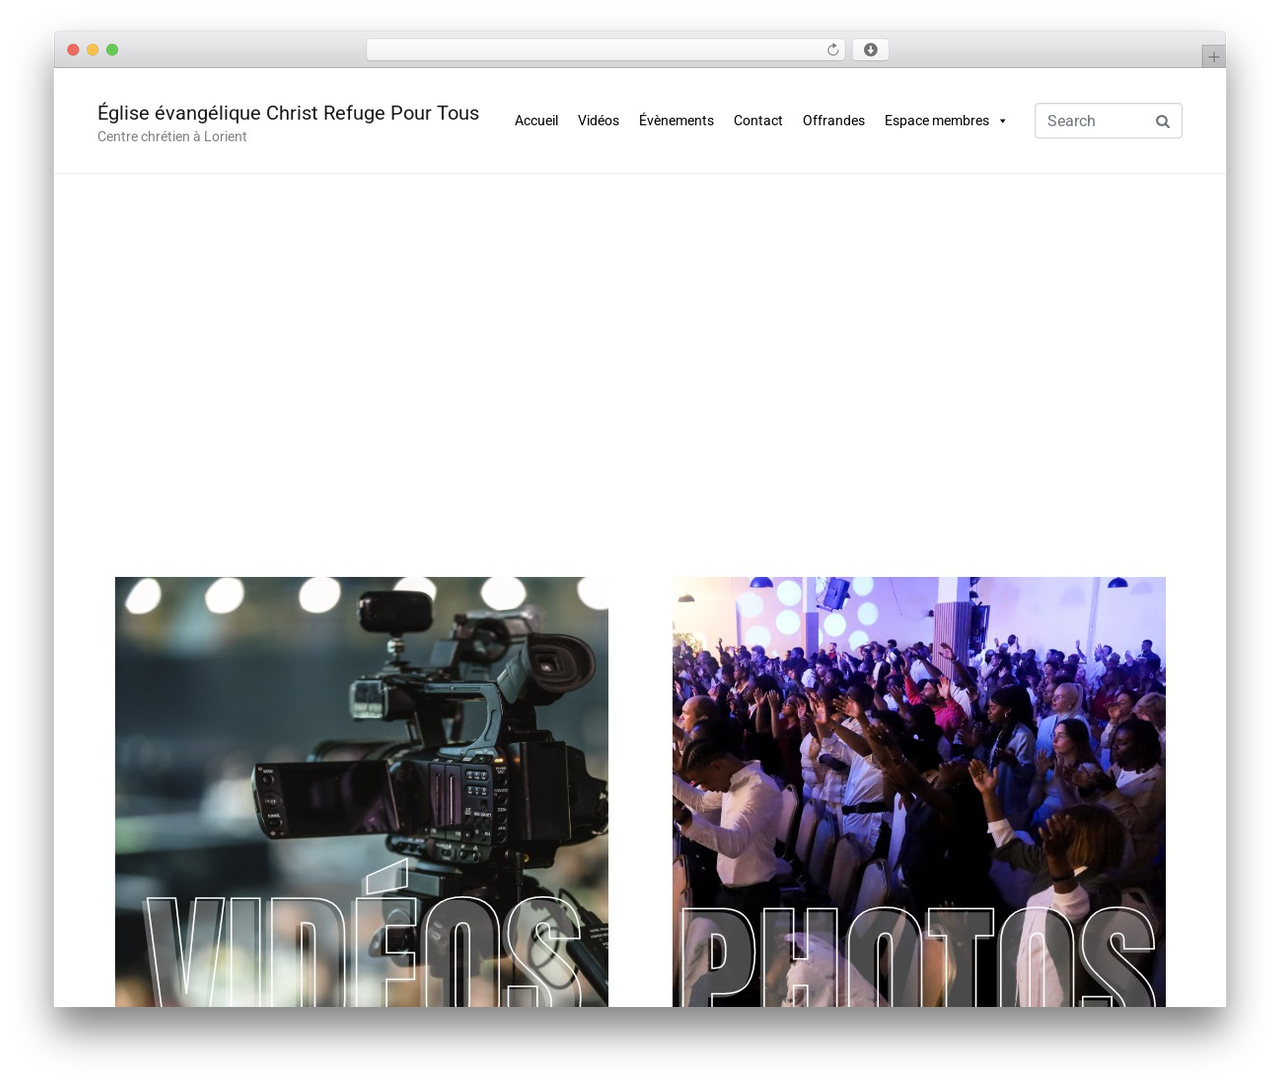This screenshot has width=1280, height=1084.
Task: Add a new browser tab
Action: point(1214,57)
